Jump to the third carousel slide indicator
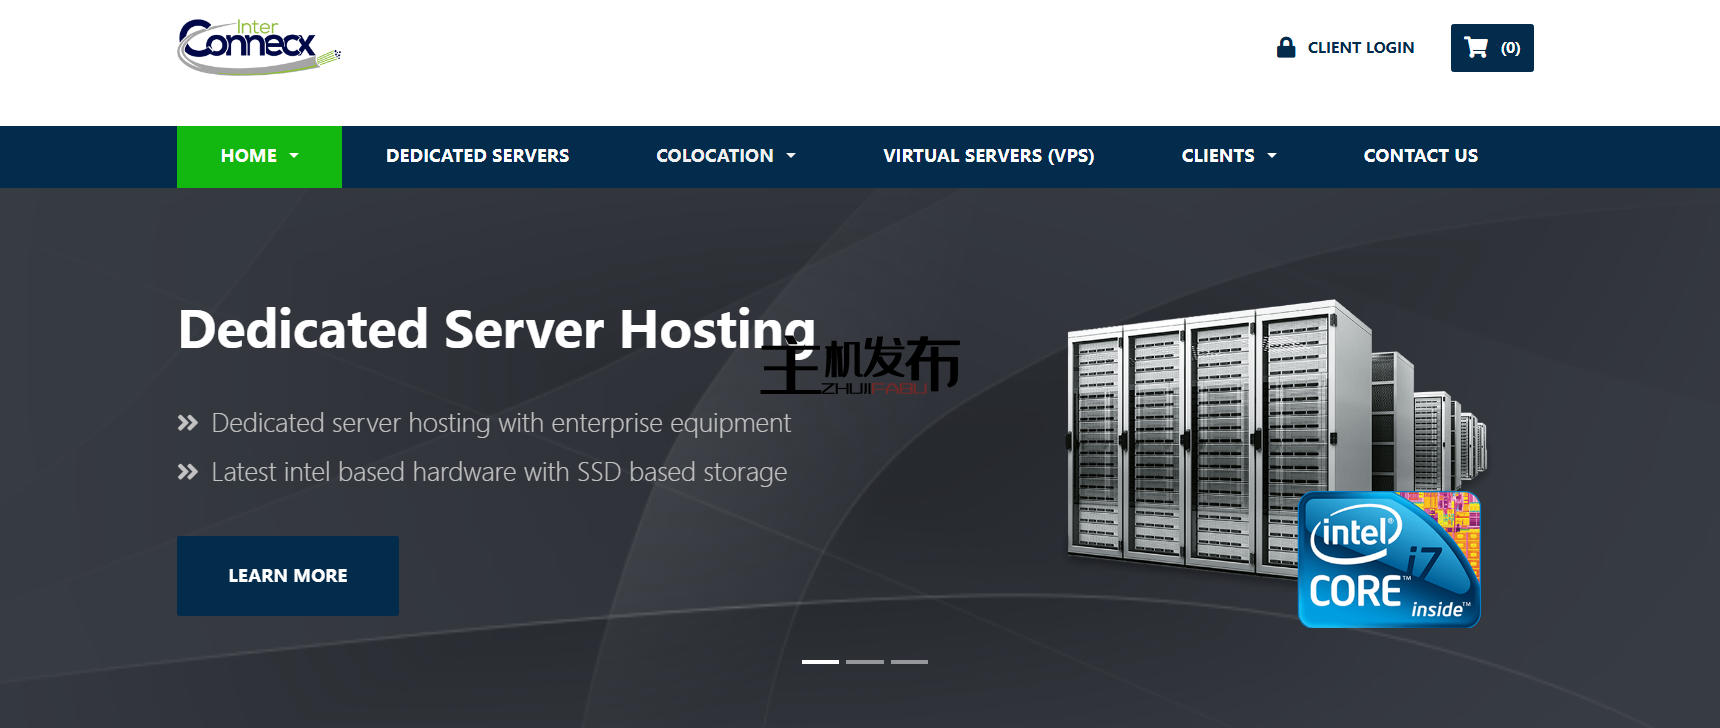Image resolution: width=1720 pixels, height=728 pixels. click(909, 662)
